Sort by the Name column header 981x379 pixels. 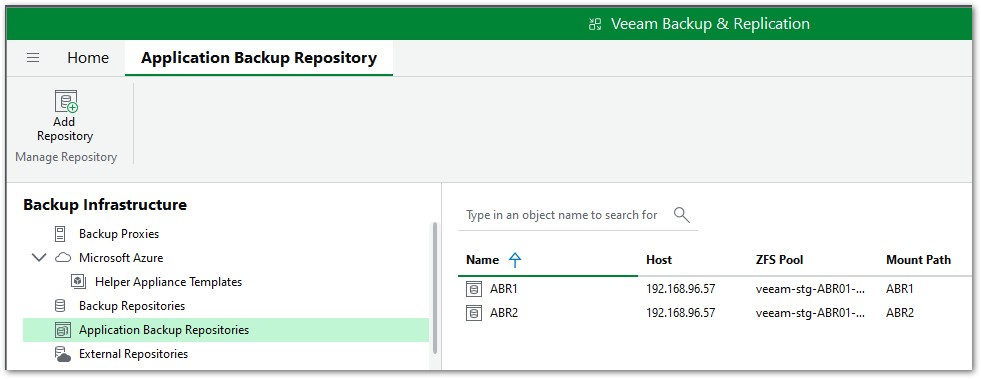(x=482, y=260)
